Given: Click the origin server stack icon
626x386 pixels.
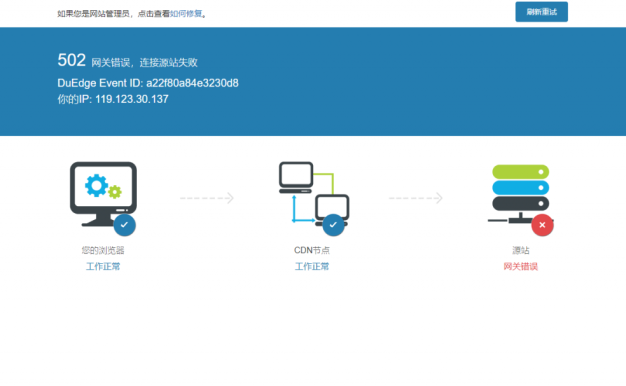Looking at the screenshot, I should click(521, 194).
